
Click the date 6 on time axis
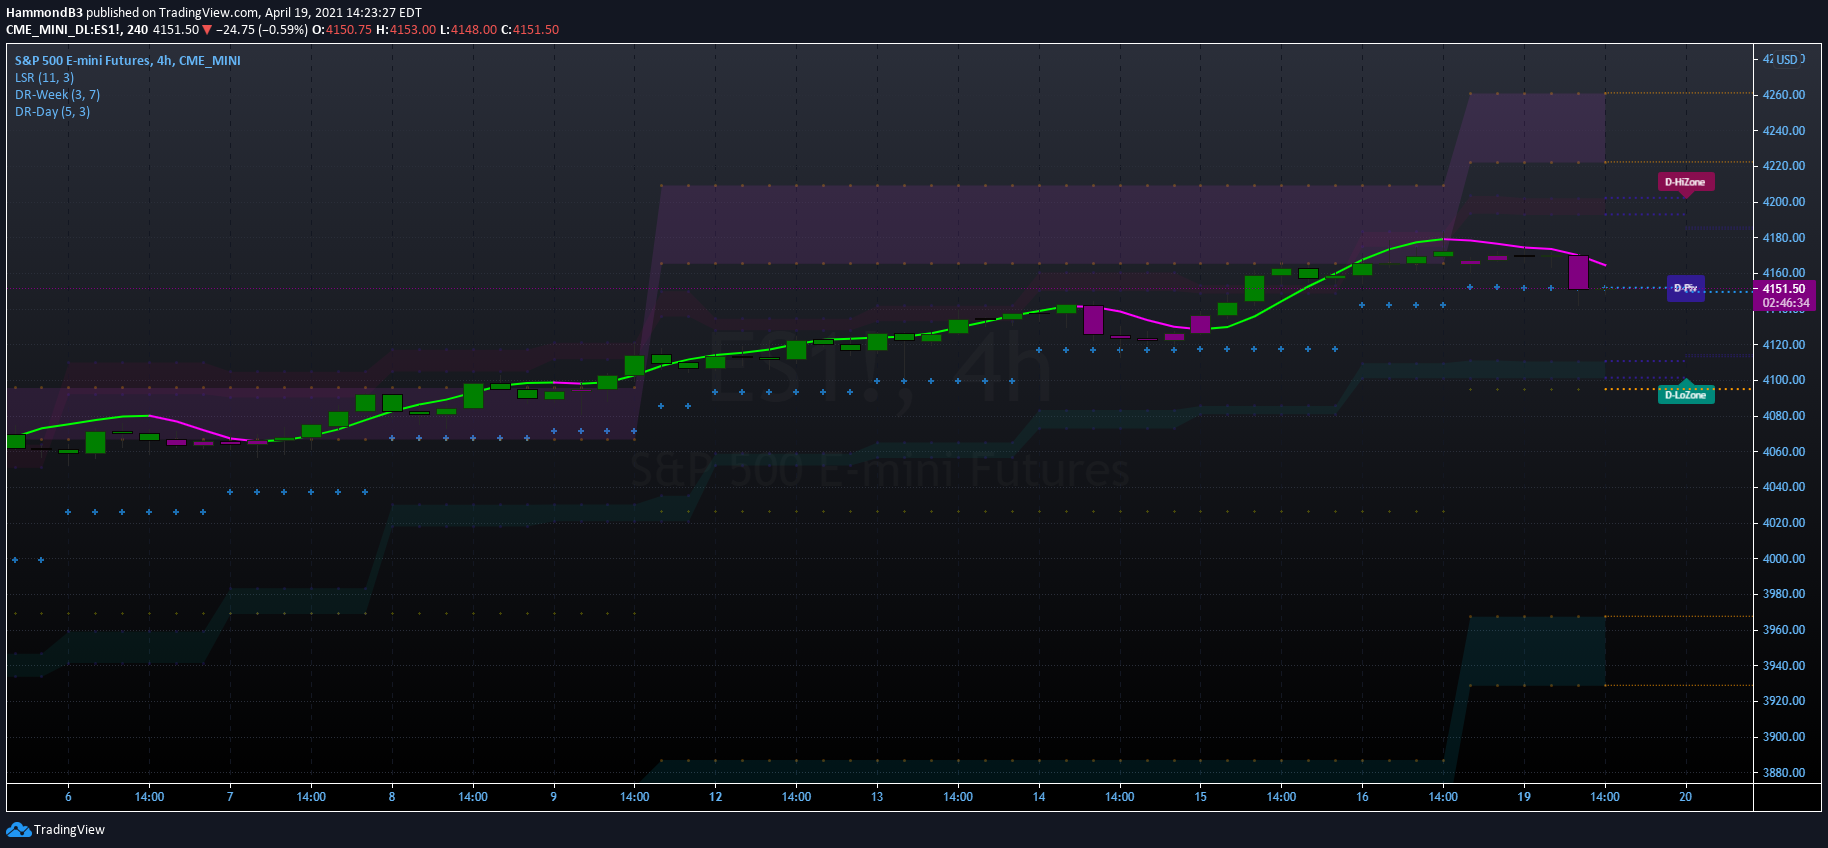pos(68,797)
